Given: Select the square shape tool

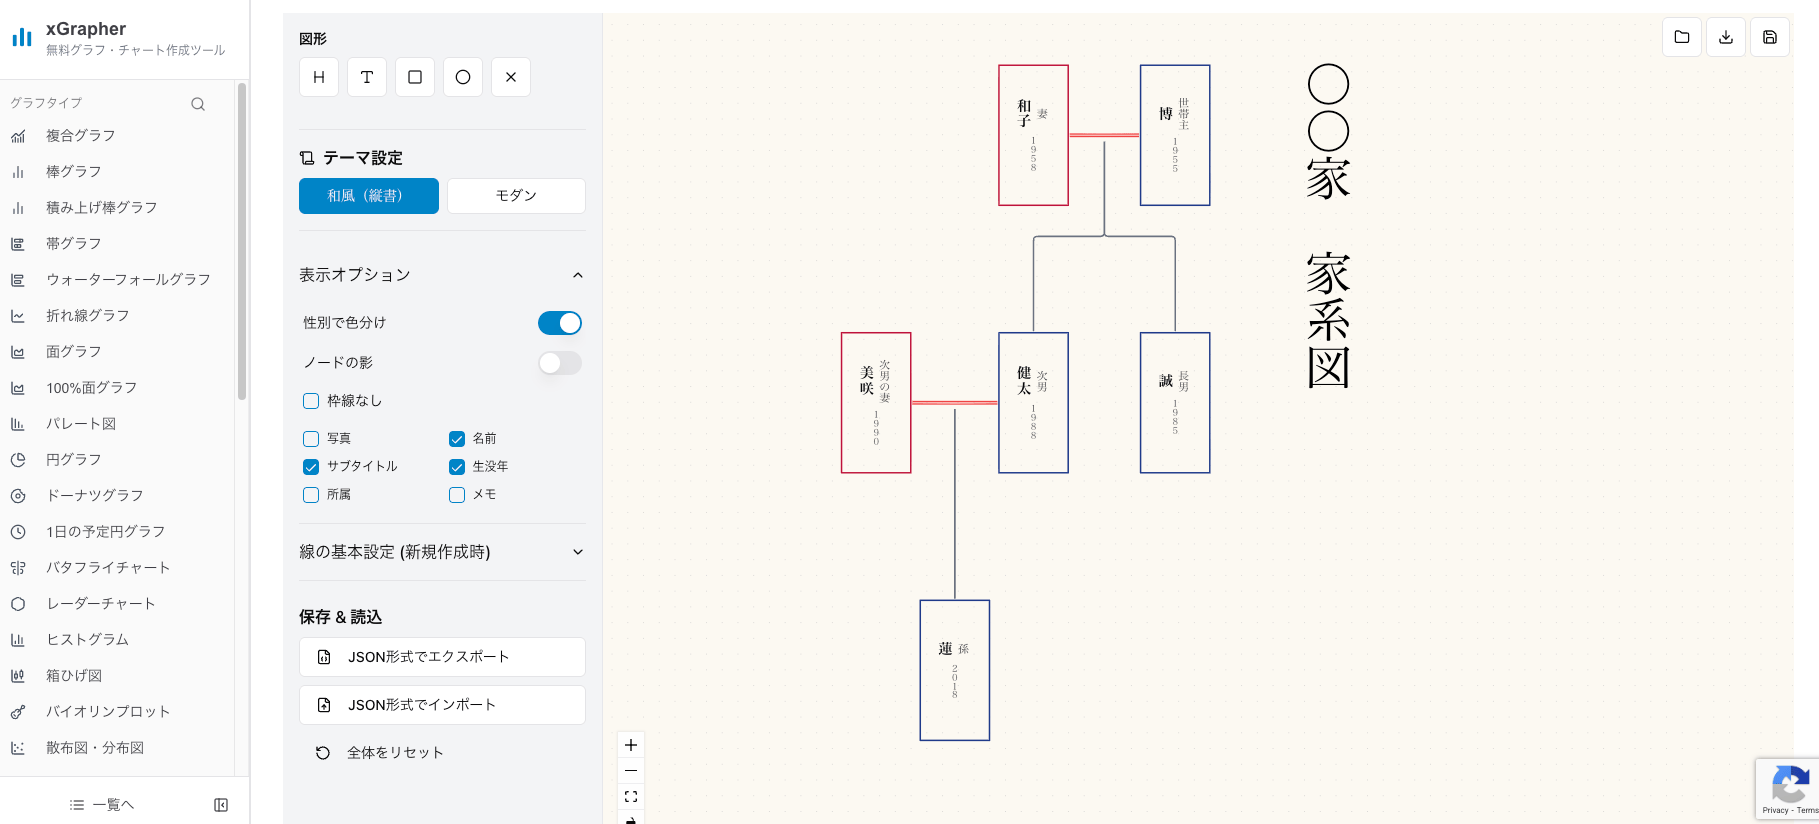Looking at the screenshot, I should 415,77.
